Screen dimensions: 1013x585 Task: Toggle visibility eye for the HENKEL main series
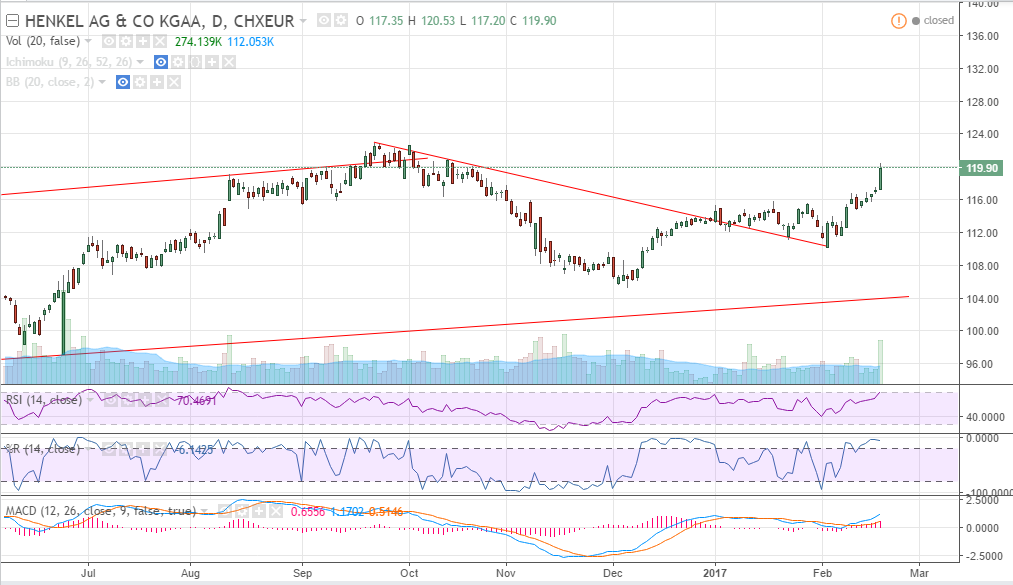pos(324,21)
